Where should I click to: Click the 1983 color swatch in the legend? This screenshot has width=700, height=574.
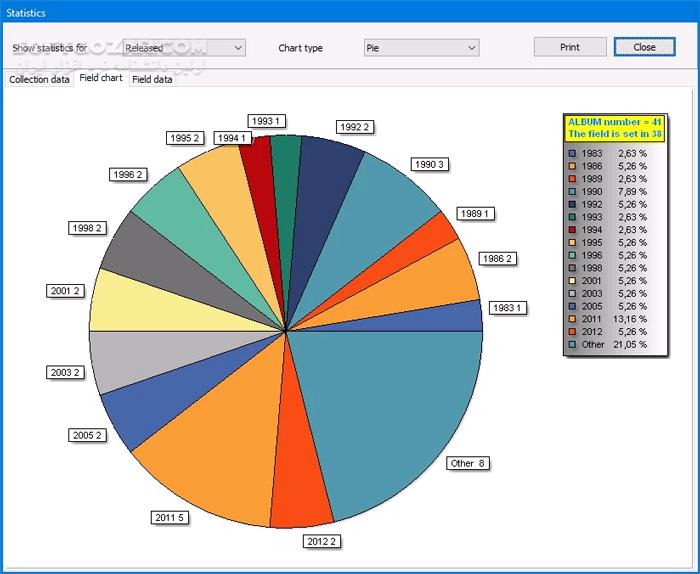(x=572, y=153)
